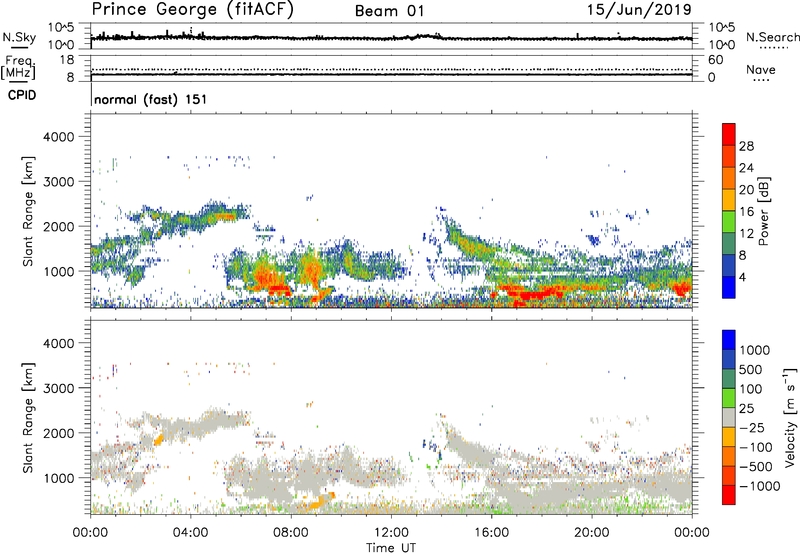This screenshot has height=554, width=800.
Task: Click the 'N.Search' legend label
Action: [x=772, y=37]
